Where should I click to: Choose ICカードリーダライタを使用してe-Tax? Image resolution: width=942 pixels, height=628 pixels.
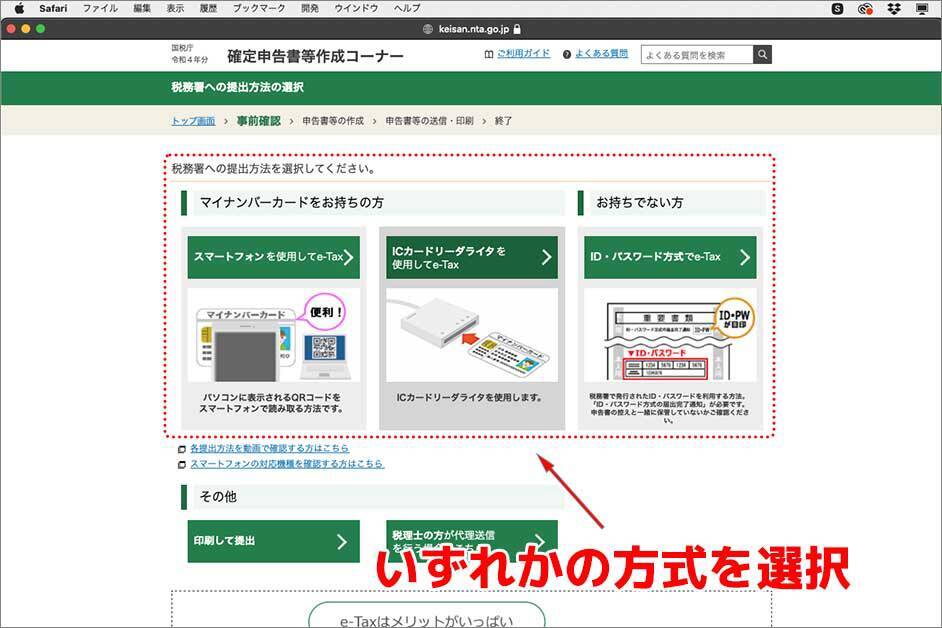click(471, 257)
